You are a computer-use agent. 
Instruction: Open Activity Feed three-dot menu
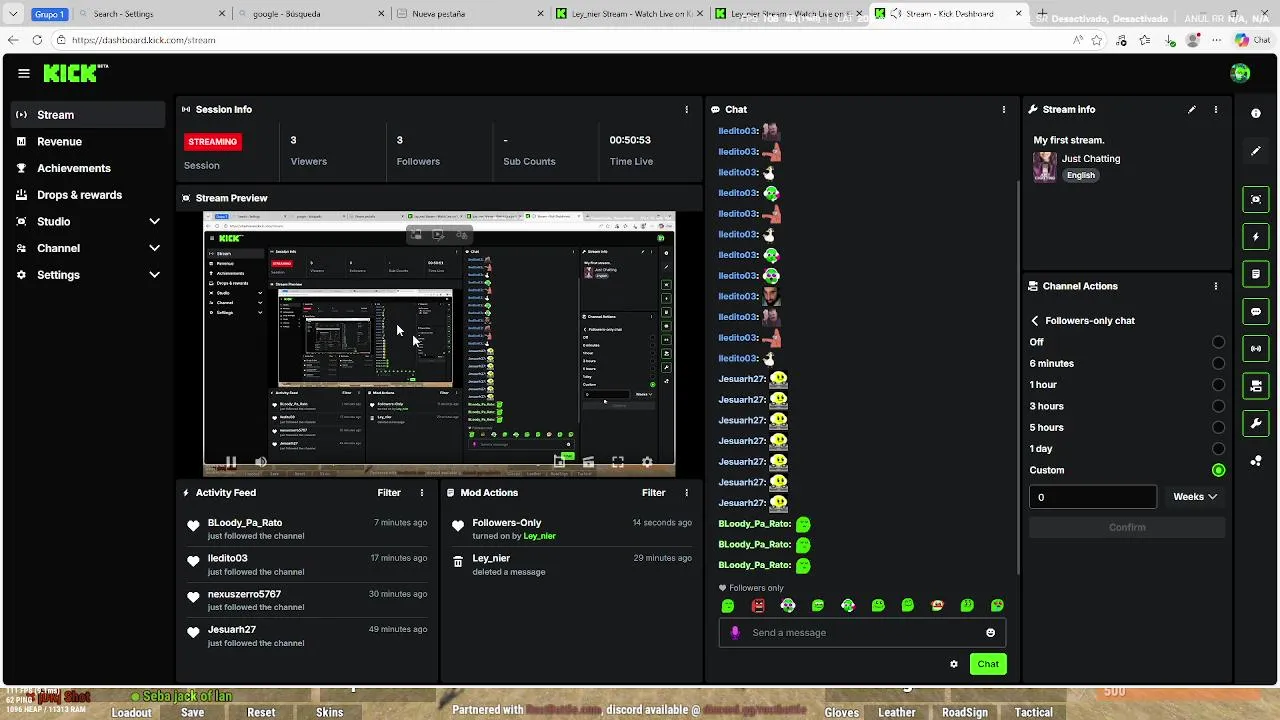pyautogui.click(x=422, y=493)
